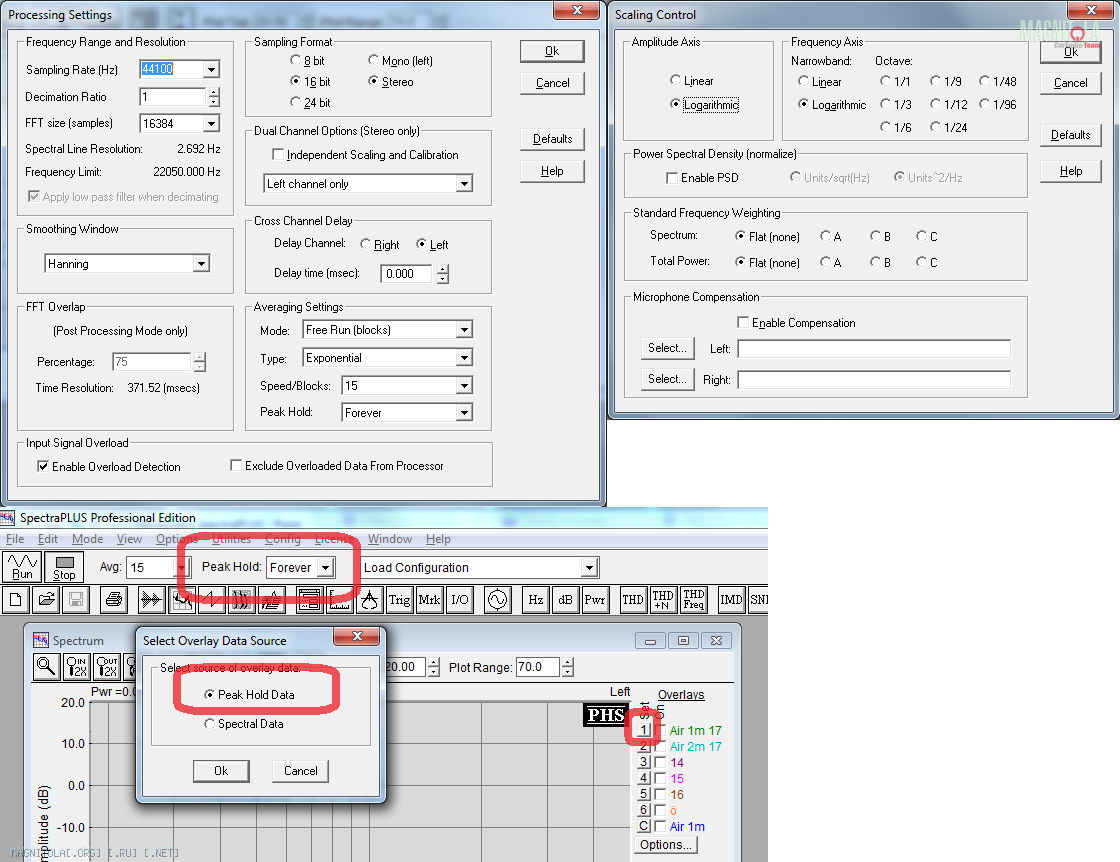The width and height of the screenshot is (1120, 862).
Task: Expand the Load Configuration dropdown
Action: [589, 568]
